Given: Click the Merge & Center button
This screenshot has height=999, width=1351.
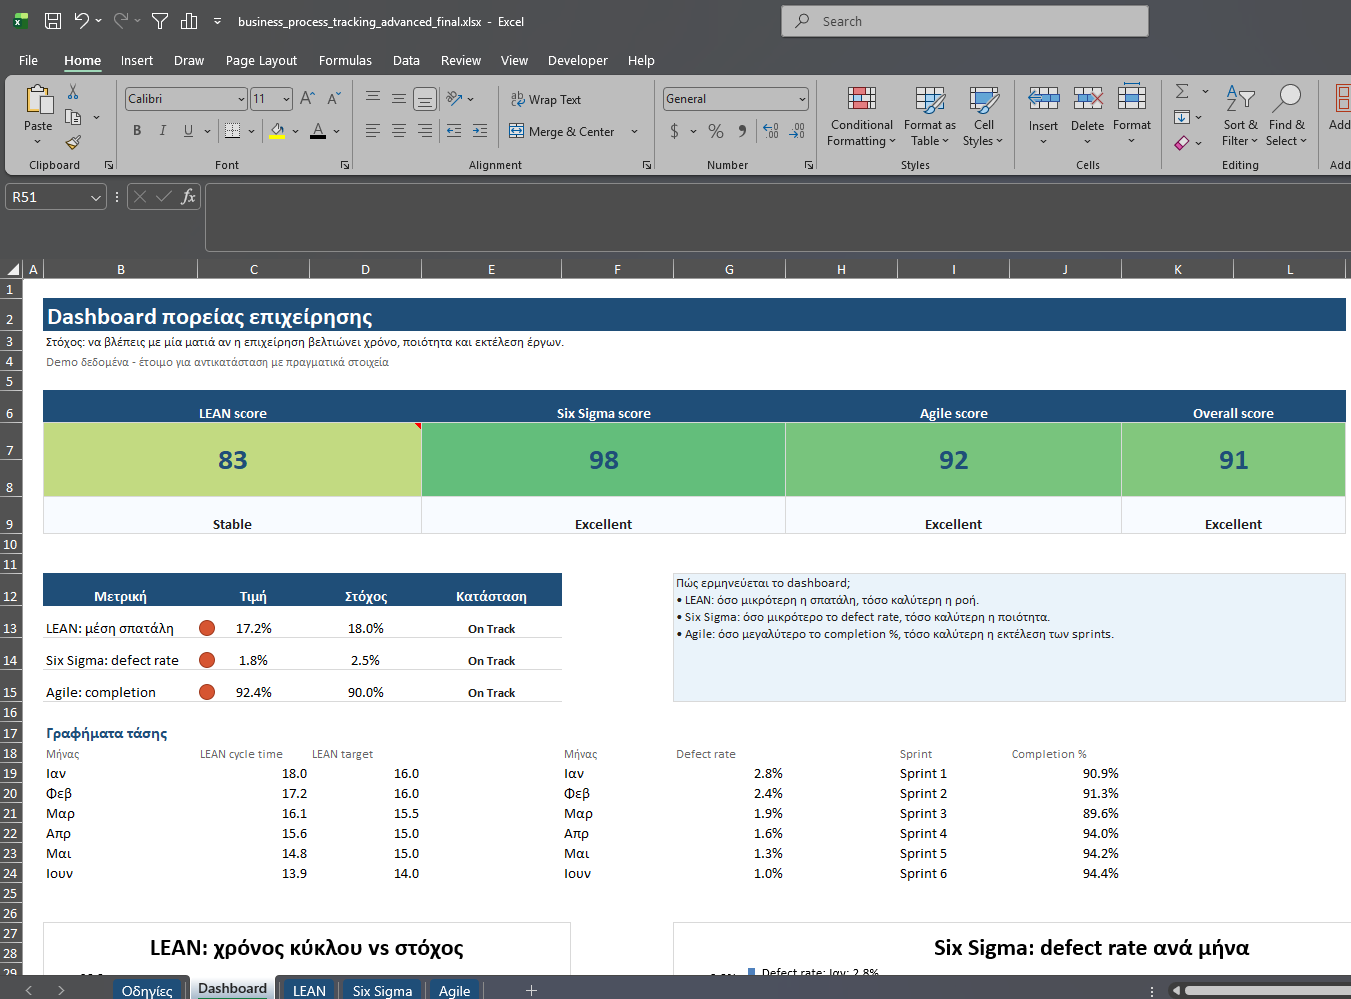Looking at the screenshot, I should click(562, 131).
